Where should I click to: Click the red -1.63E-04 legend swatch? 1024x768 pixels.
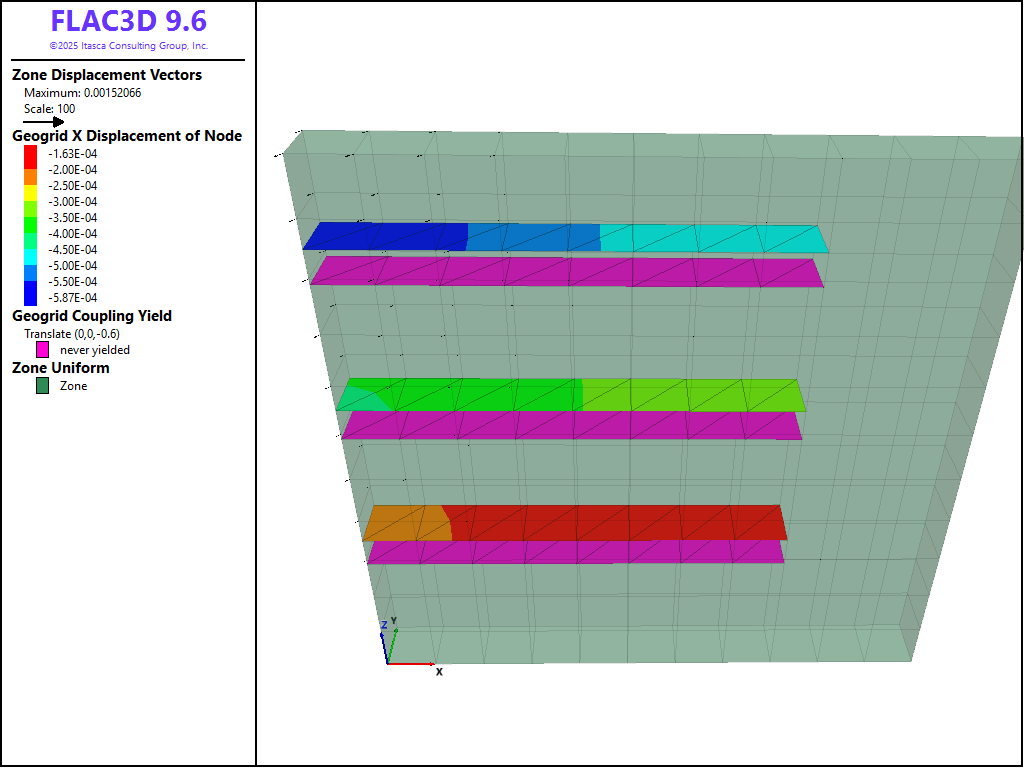31,154
